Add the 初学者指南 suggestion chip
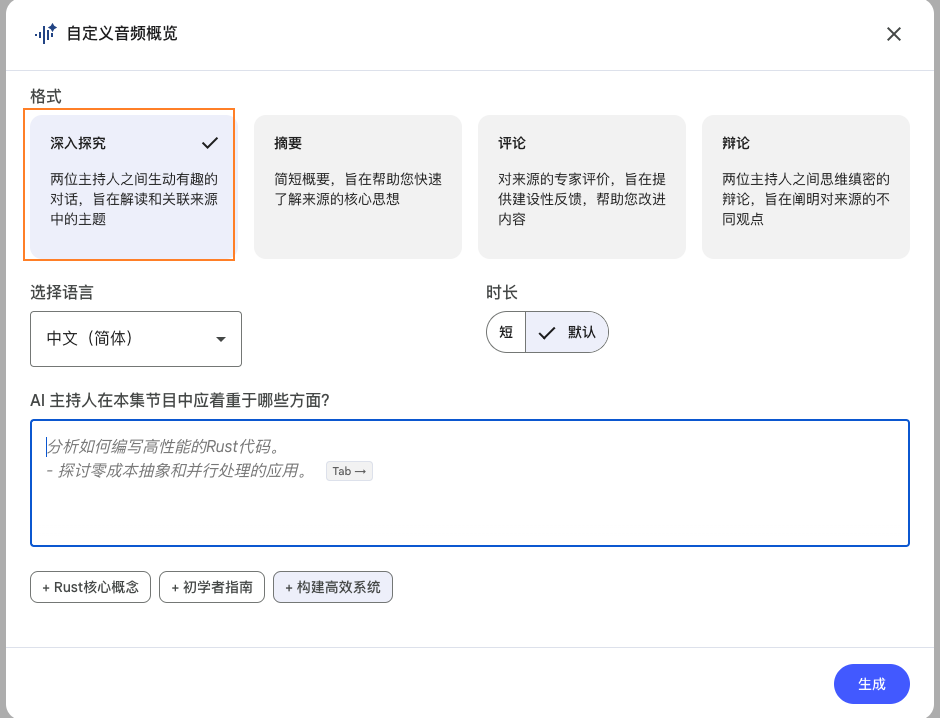940x718 pixels. click(212, 588)
